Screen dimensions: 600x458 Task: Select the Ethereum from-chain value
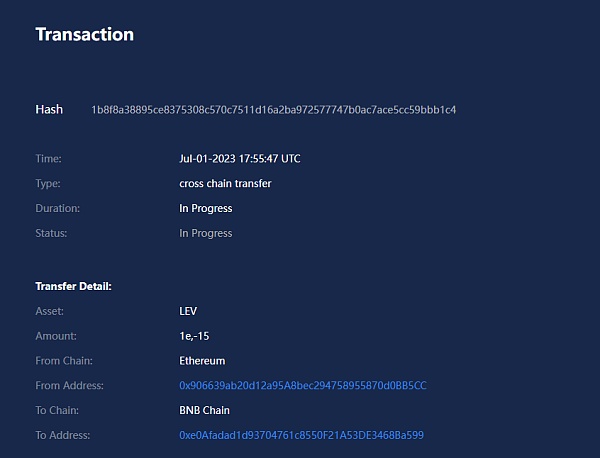[x=202, y=361]
